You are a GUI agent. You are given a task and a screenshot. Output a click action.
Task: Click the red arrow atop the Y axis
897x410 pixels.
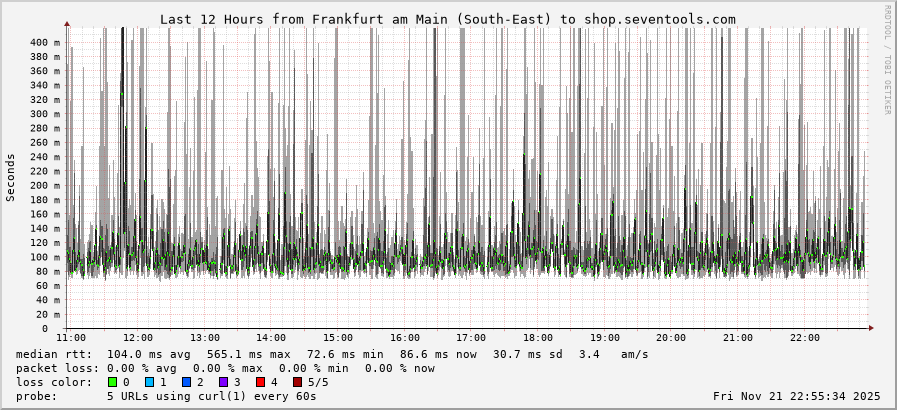click(67, 23)
